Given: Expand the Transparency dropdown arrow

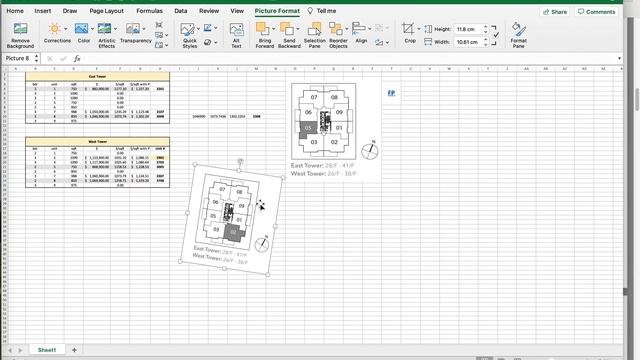Looking at the screenshot, I should point(144,29).
